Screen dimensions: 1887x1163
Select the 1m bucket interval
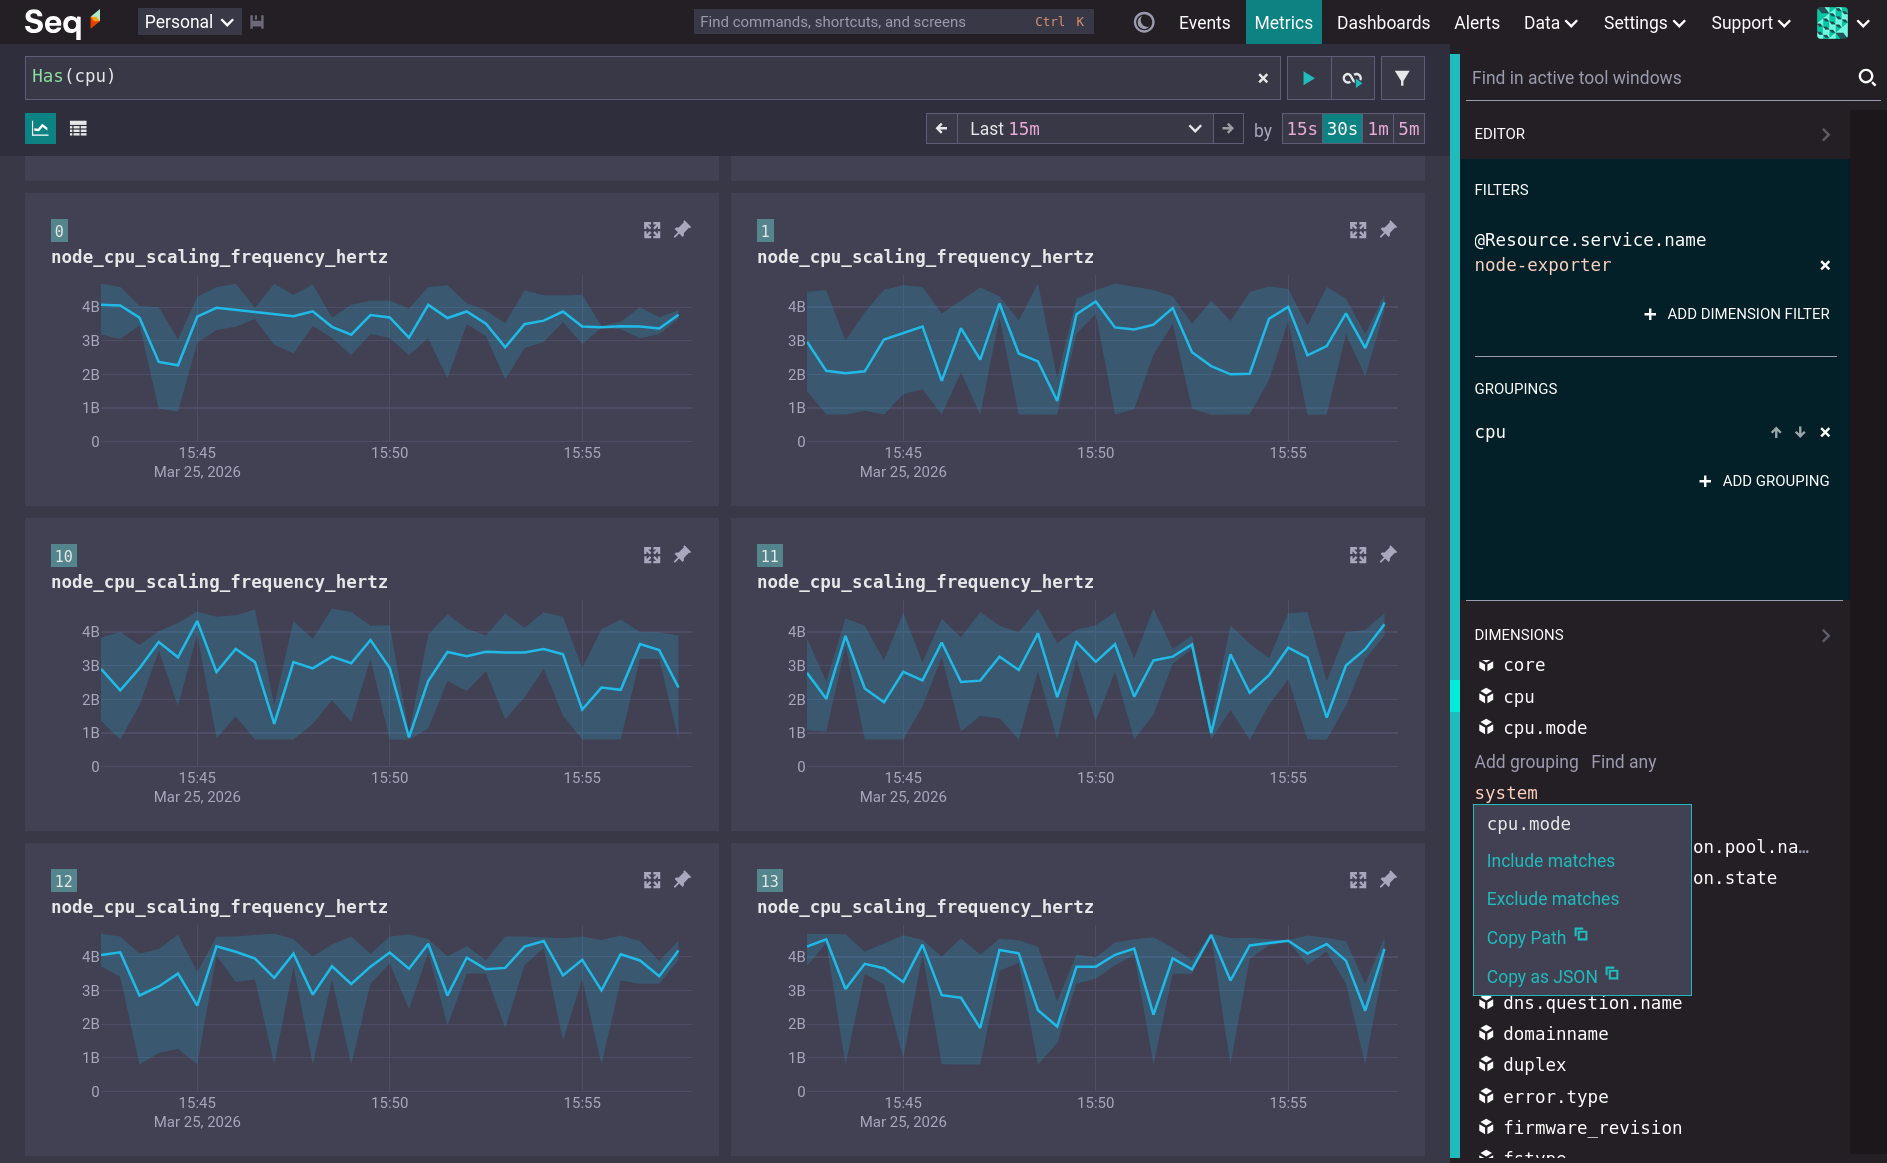pos(1379,128)
